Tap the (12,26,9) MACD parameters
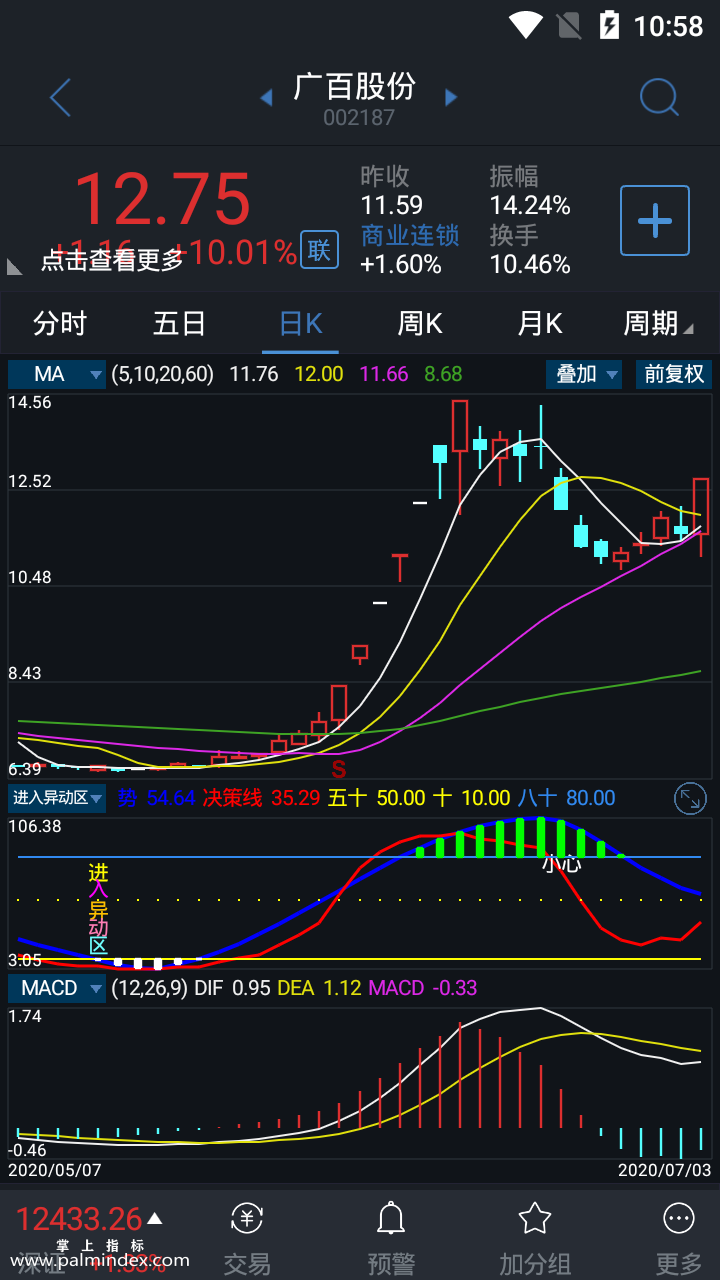This screenshot has width=720, height=1280. click(x=149, y=988)
